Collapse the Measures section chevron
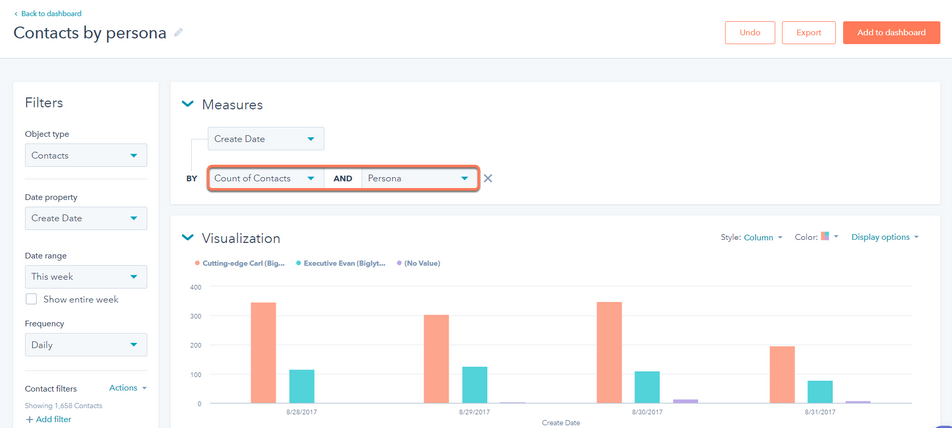Screen dimensions: 952x428 click(188, 104)
